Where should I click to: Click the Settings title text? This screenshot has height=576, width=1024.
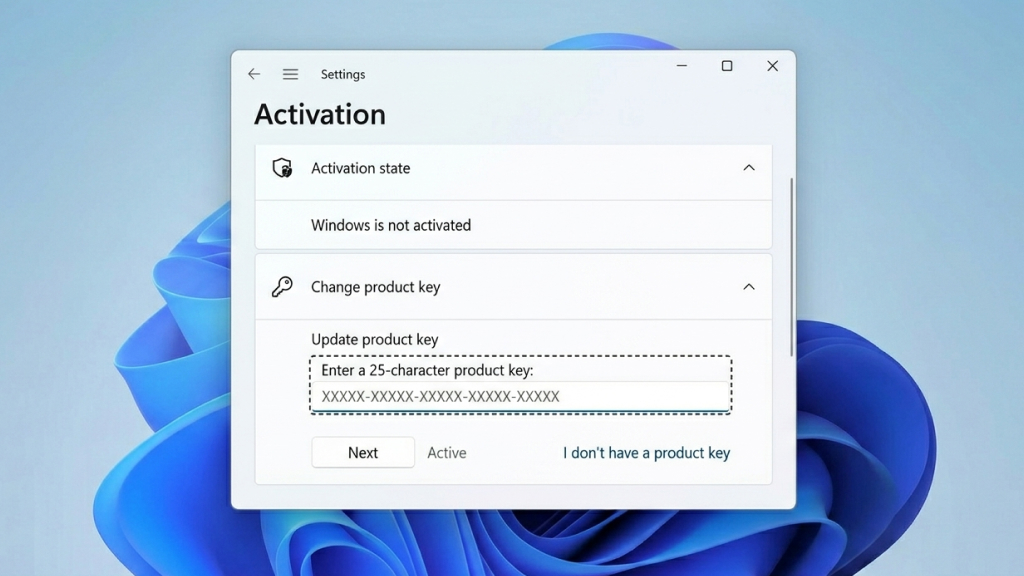tap(343, 74)
